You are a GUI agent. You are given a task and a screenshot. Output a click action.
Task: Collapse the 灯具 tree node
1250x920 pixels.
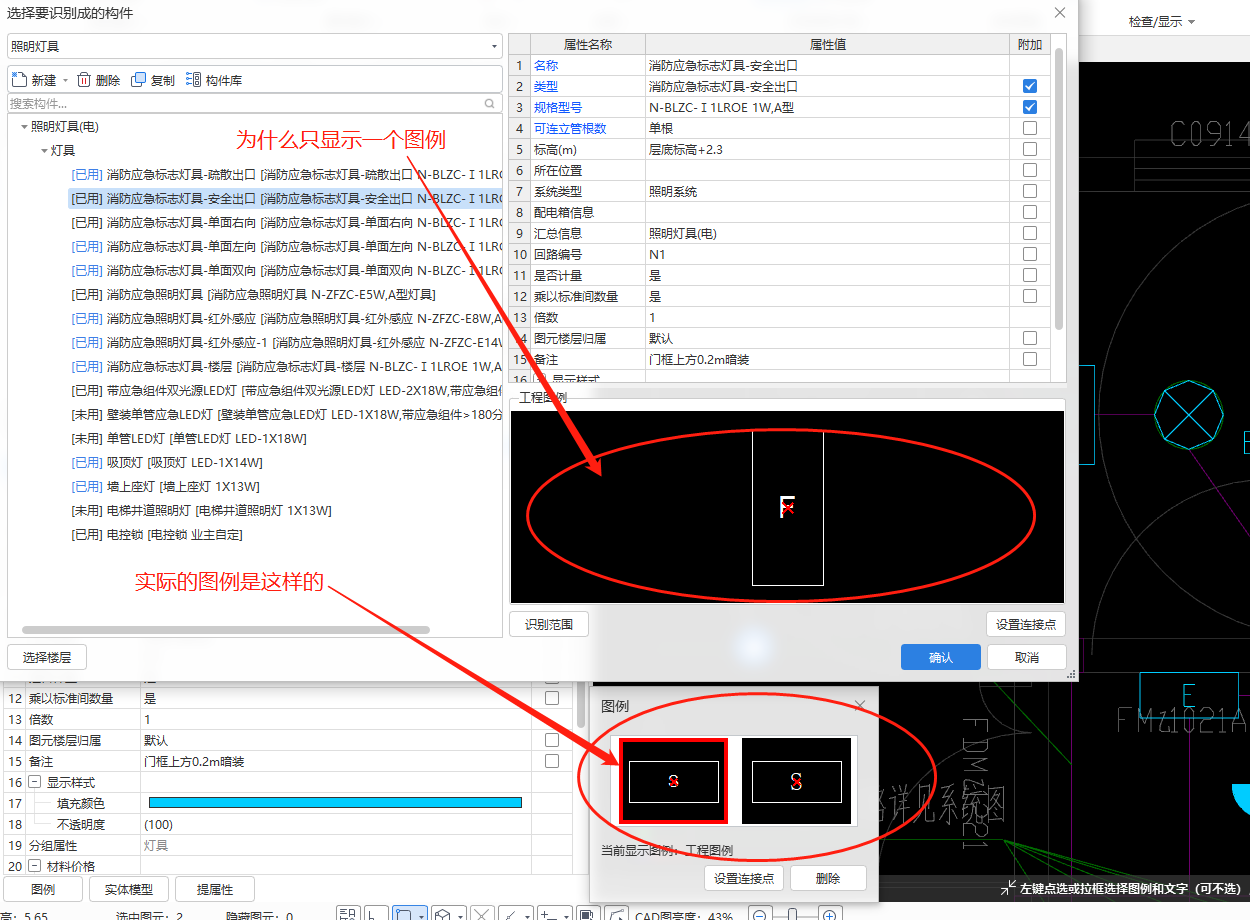click(44, 151)
